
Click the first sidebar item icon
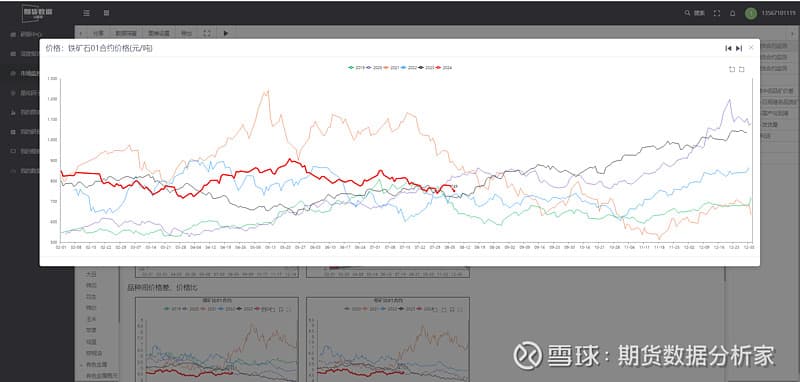click(x=13, y=34)
